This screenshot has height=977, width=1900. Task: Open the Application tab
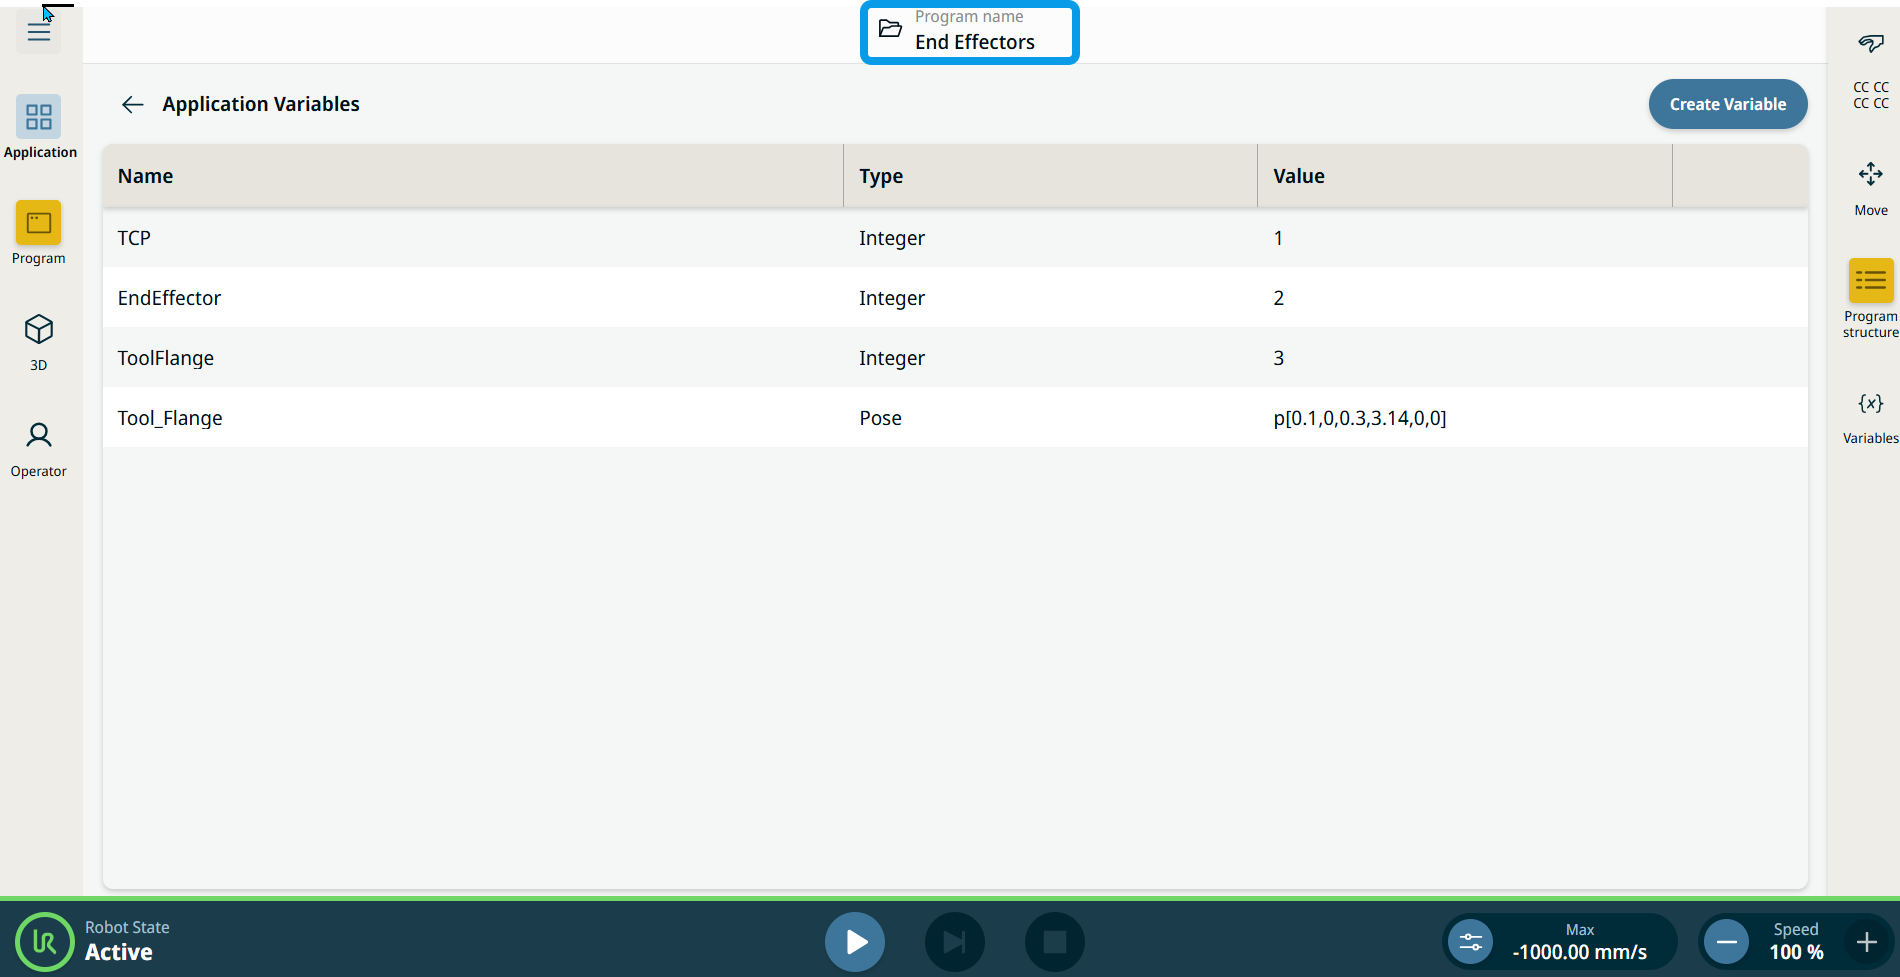[39, 126]
